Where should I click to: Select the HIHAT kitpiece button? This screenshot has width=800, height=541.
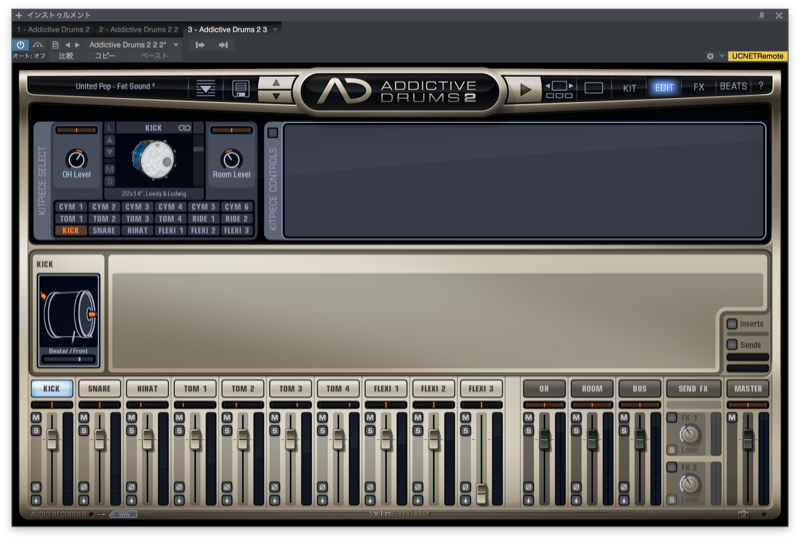coord(137,231)
